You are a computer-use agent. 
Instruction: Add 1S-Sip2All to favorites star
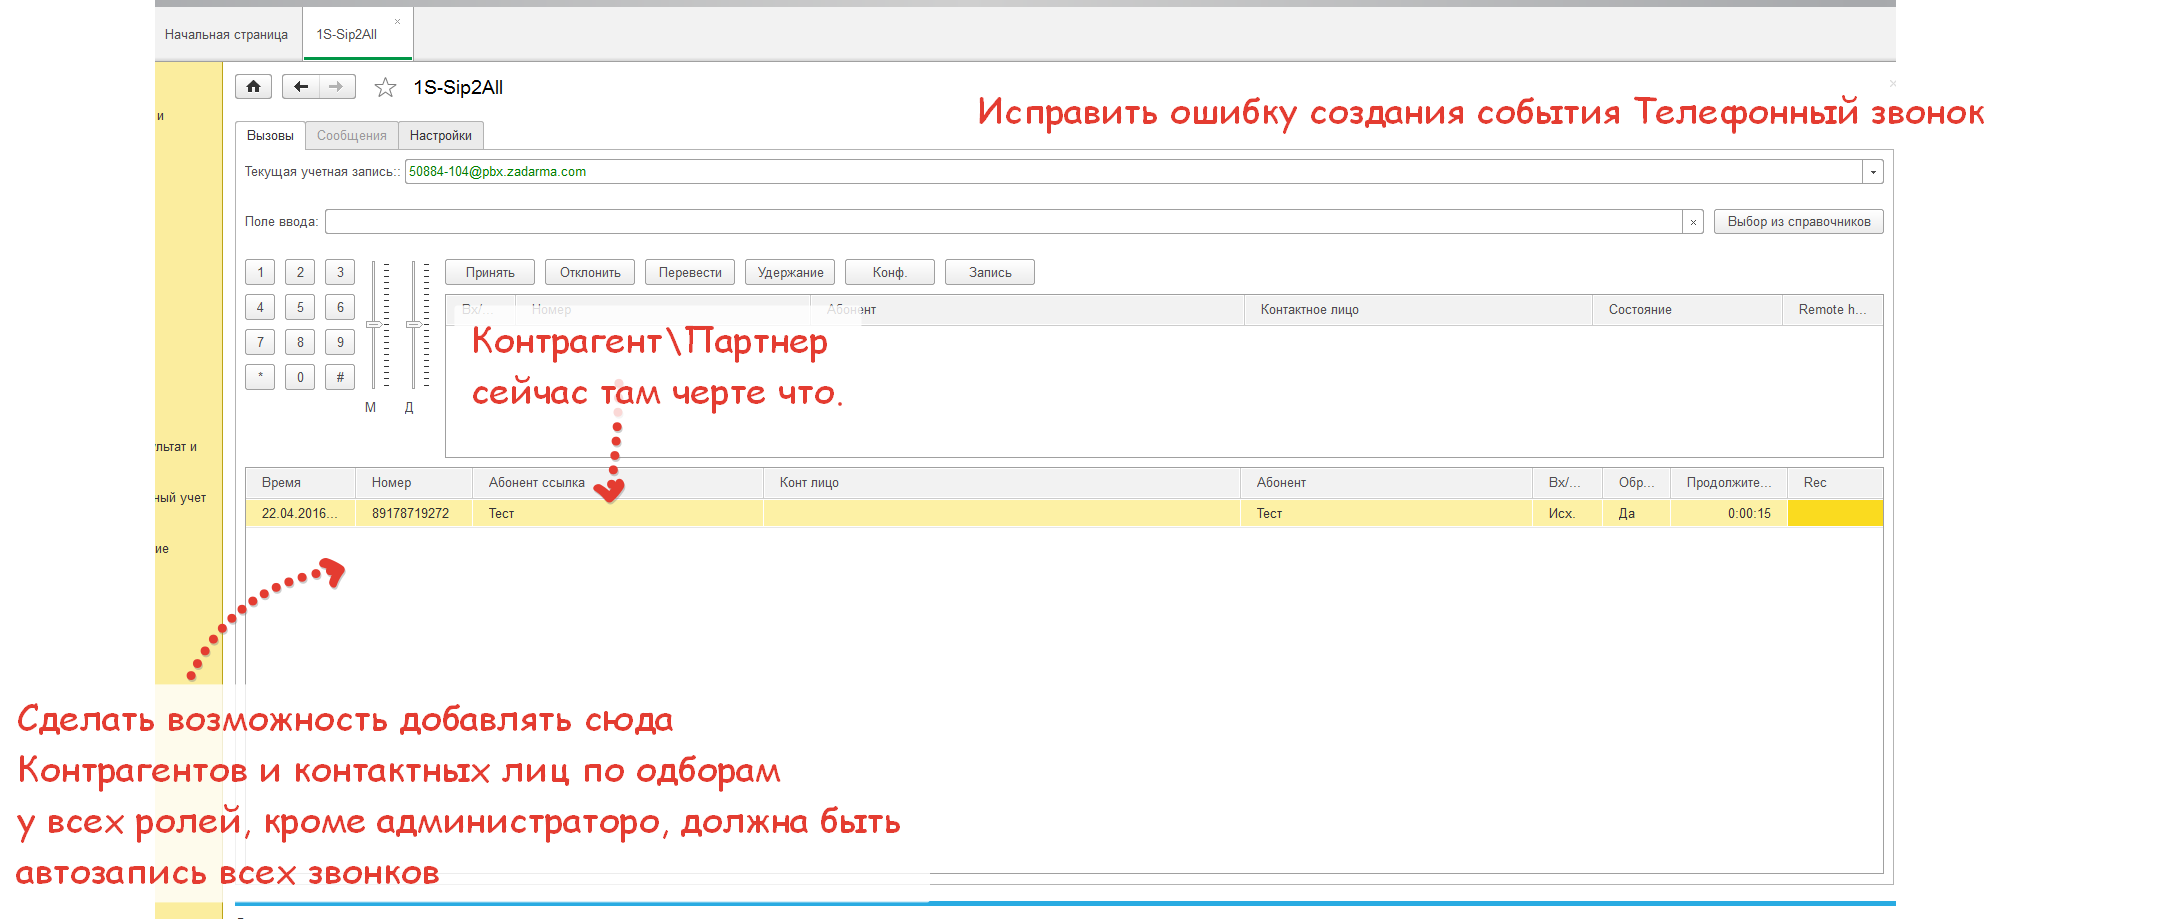pos(385,88)
